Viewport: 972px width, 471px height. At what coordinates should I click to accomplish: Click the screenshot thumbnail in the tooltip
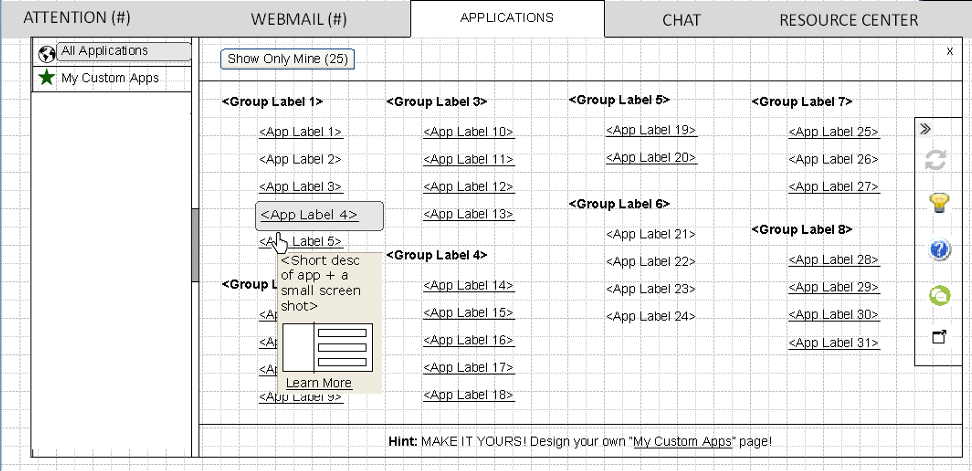point(328,347)
